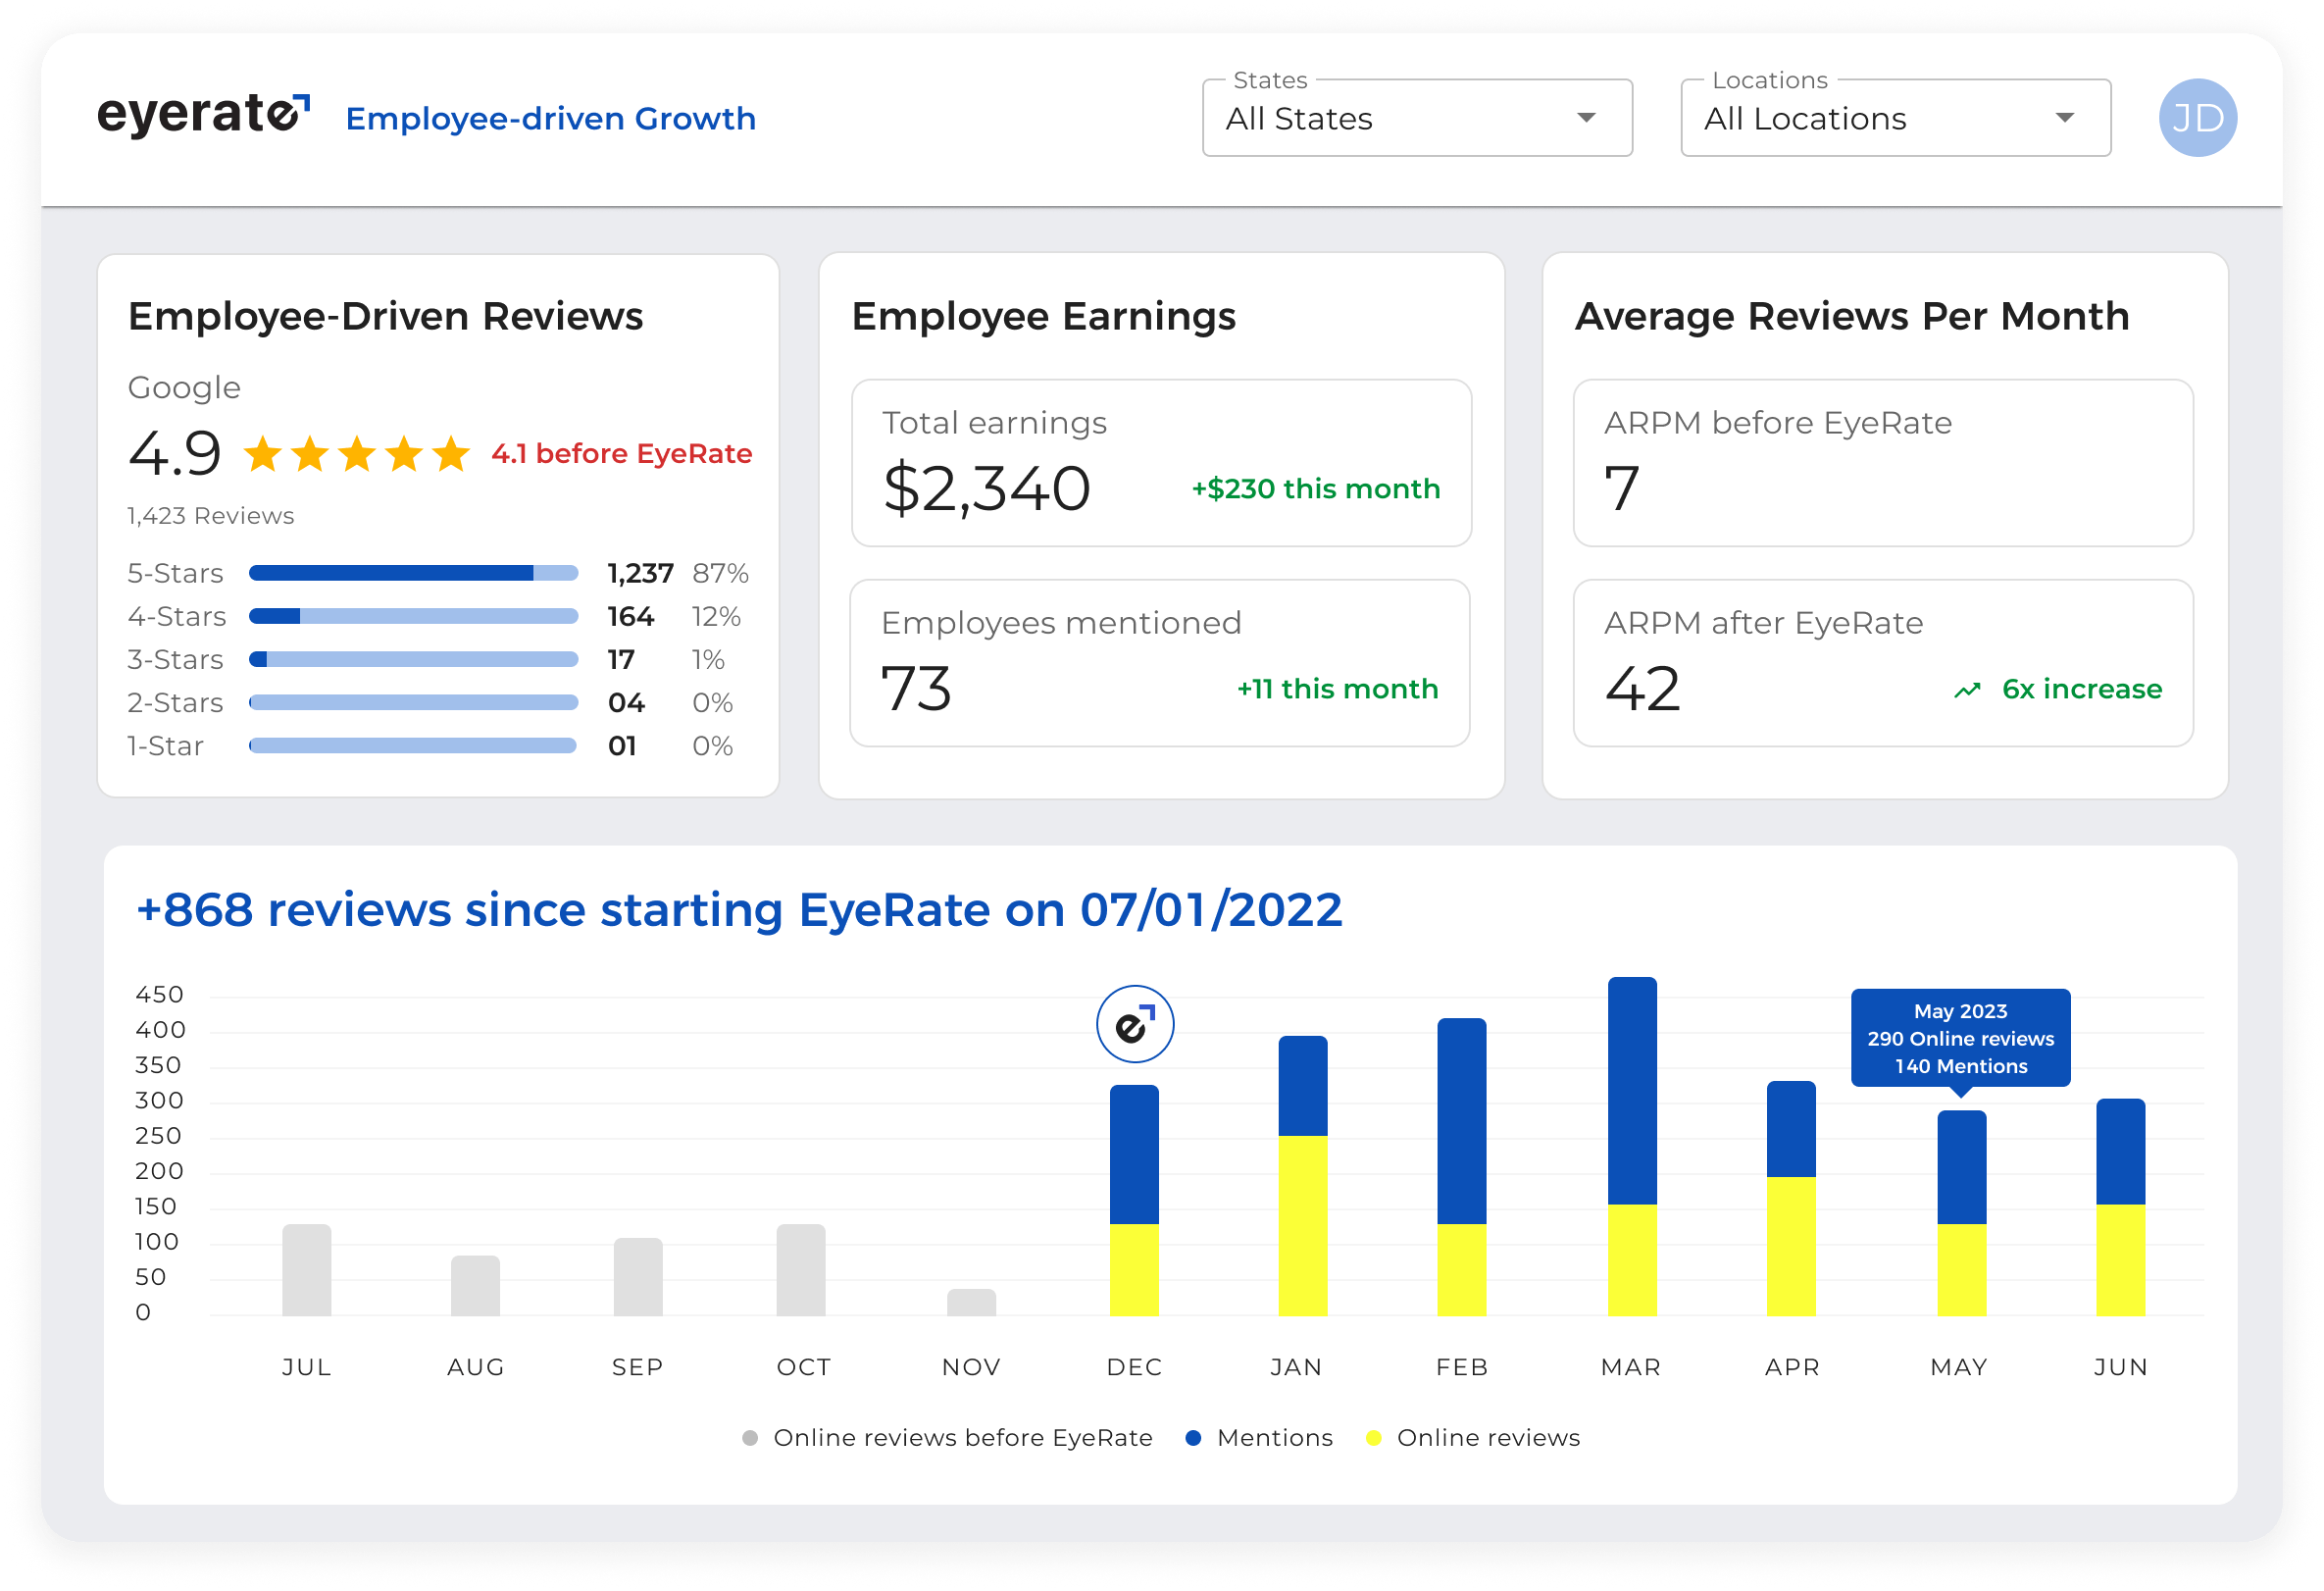The image size is (2324, 1591).
Task: Click the 4.1 before EyeRate label
Action: 621,453
